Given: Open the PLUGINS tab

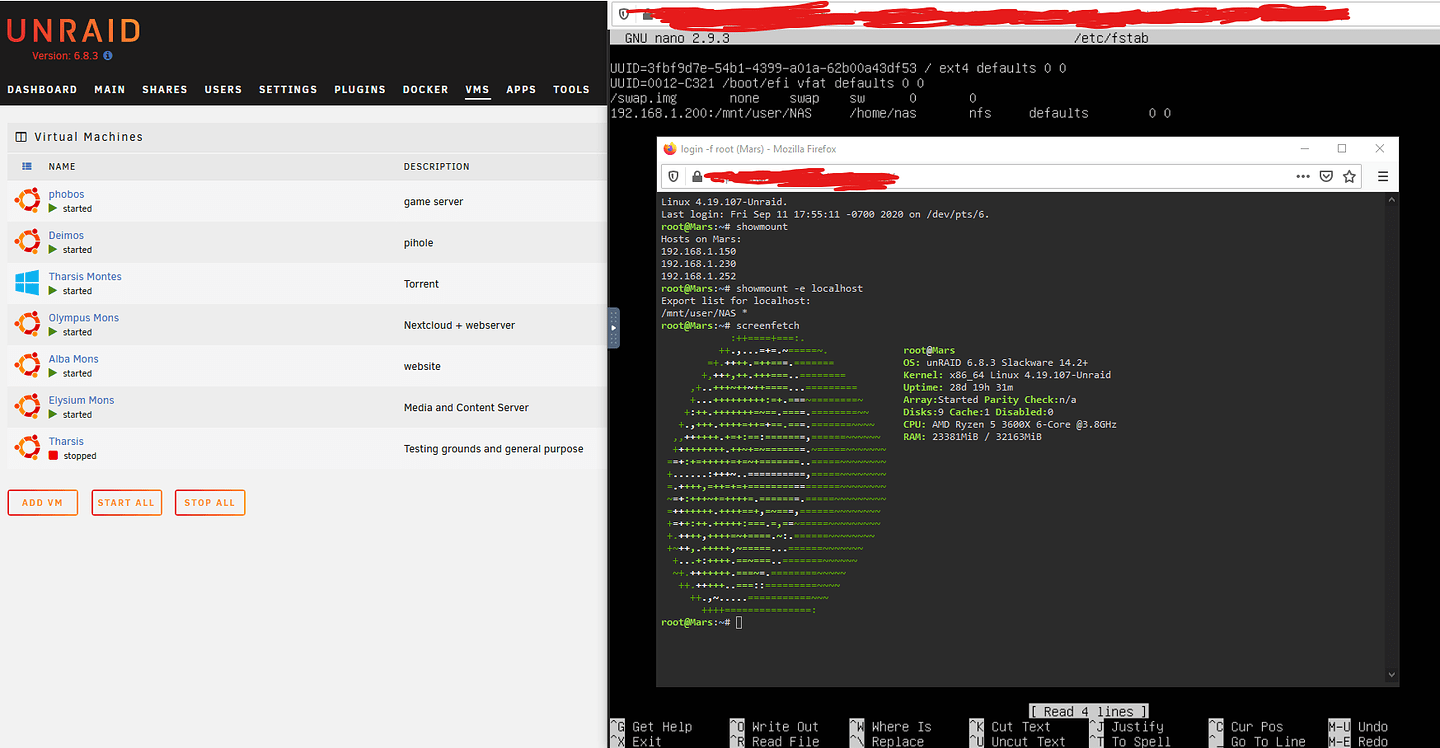Looking at the screenshot, I should tap(360, 89).
